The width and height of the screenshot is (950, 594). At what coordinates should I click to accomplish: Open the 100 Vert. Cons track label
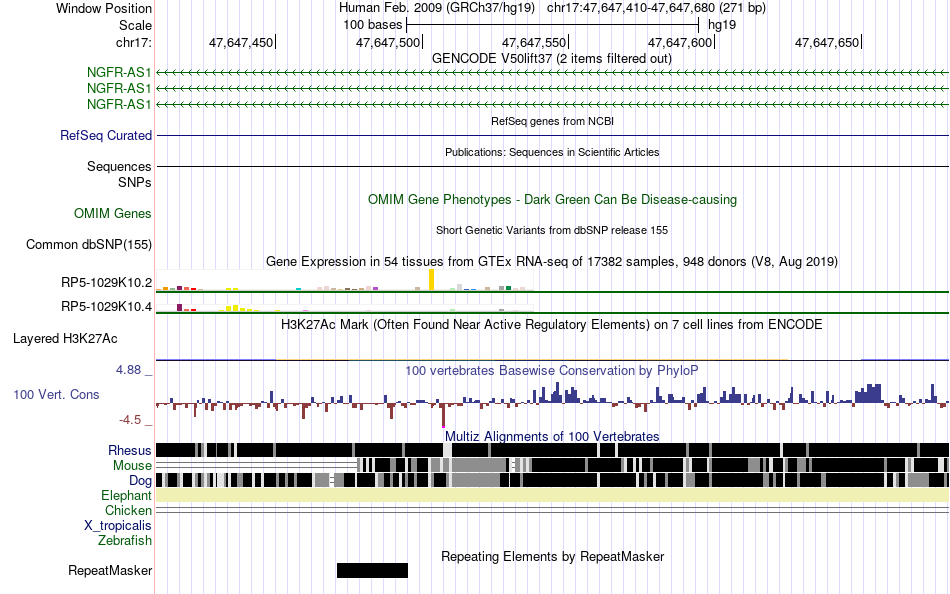coord(56,395)
